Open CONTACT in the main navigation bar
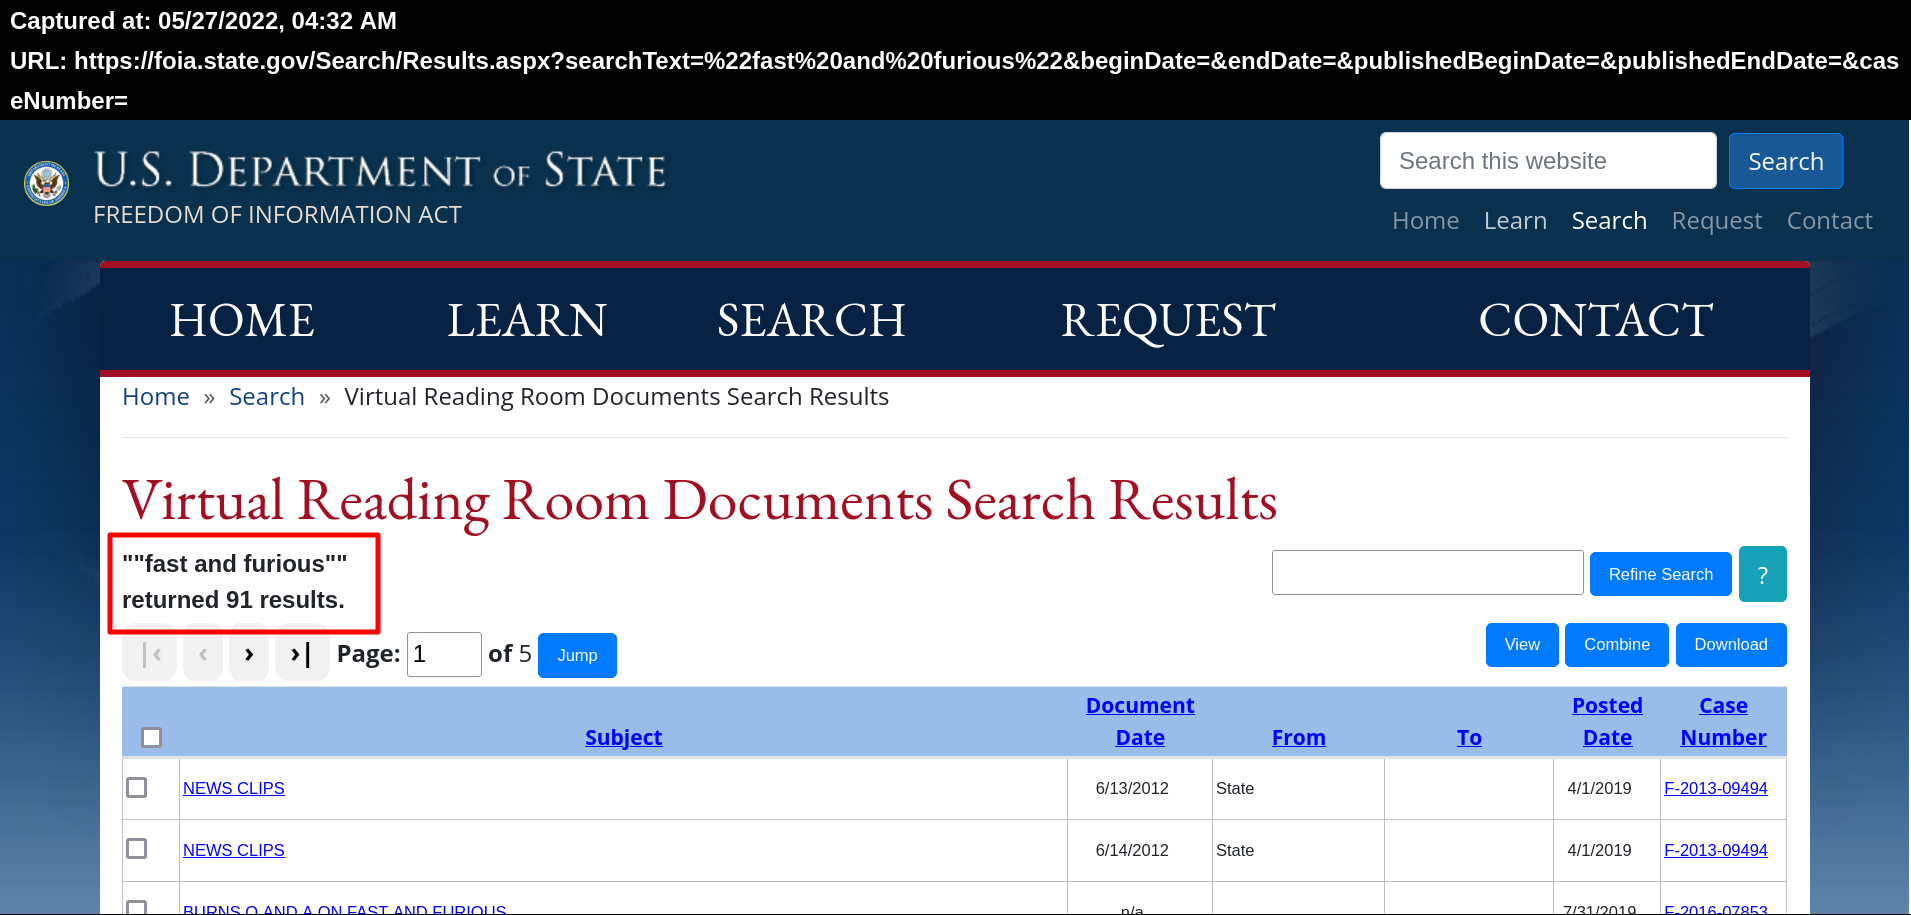The height and width of the screenshot is (915, 1911). 1596,321
